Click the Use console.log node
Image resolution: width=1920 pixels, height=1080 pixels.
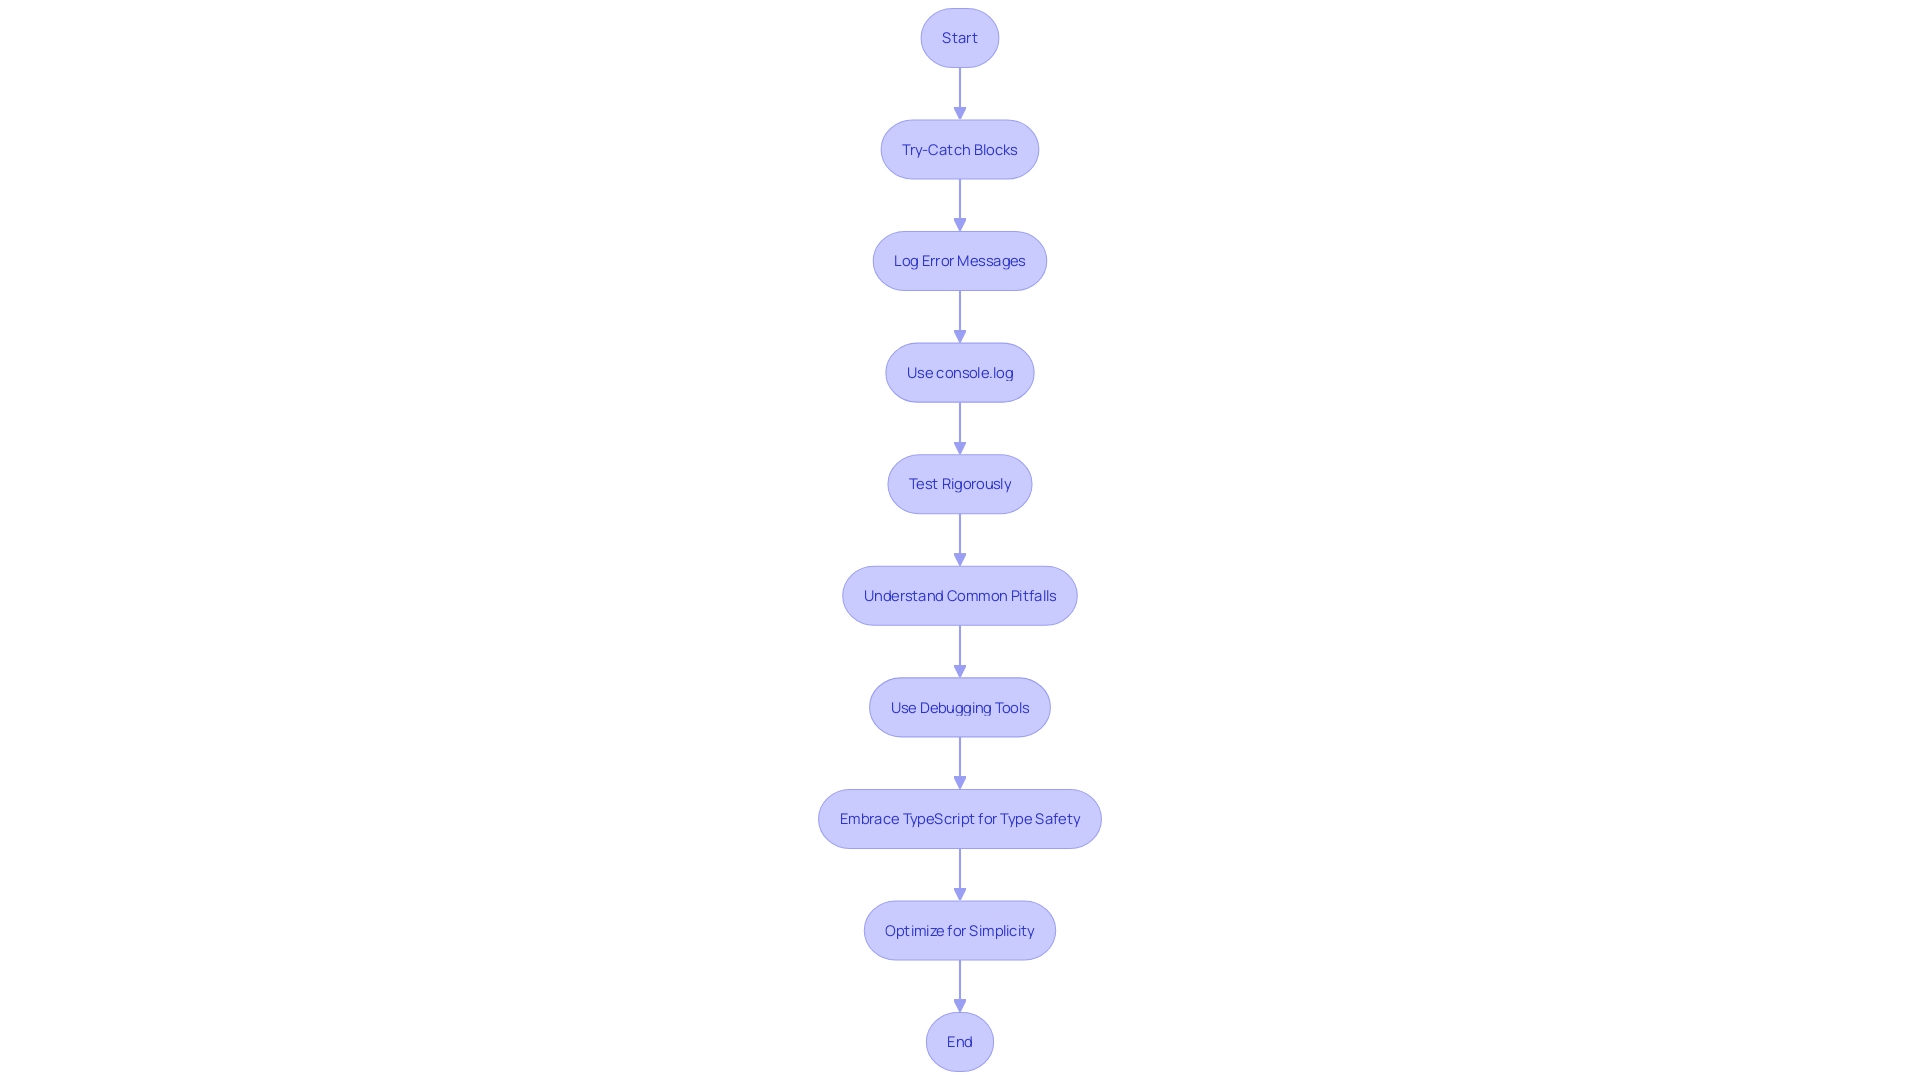tap(959, 371)
